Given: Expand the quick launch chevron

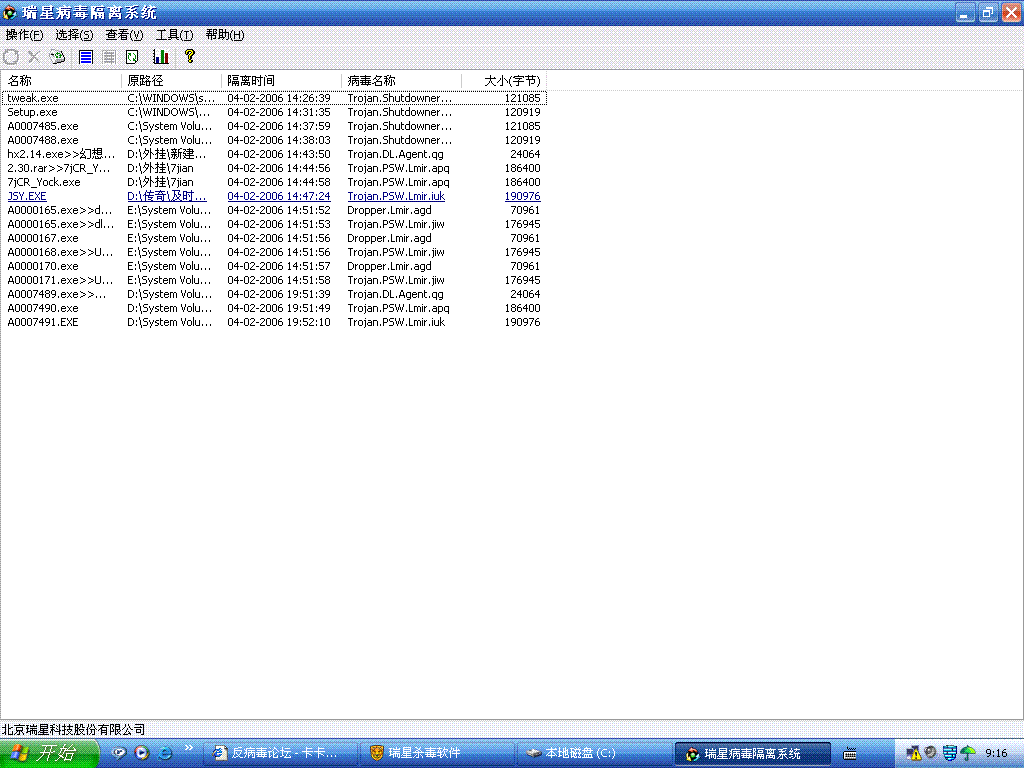Looking at the screenshot, I should (x=189, y=748).
